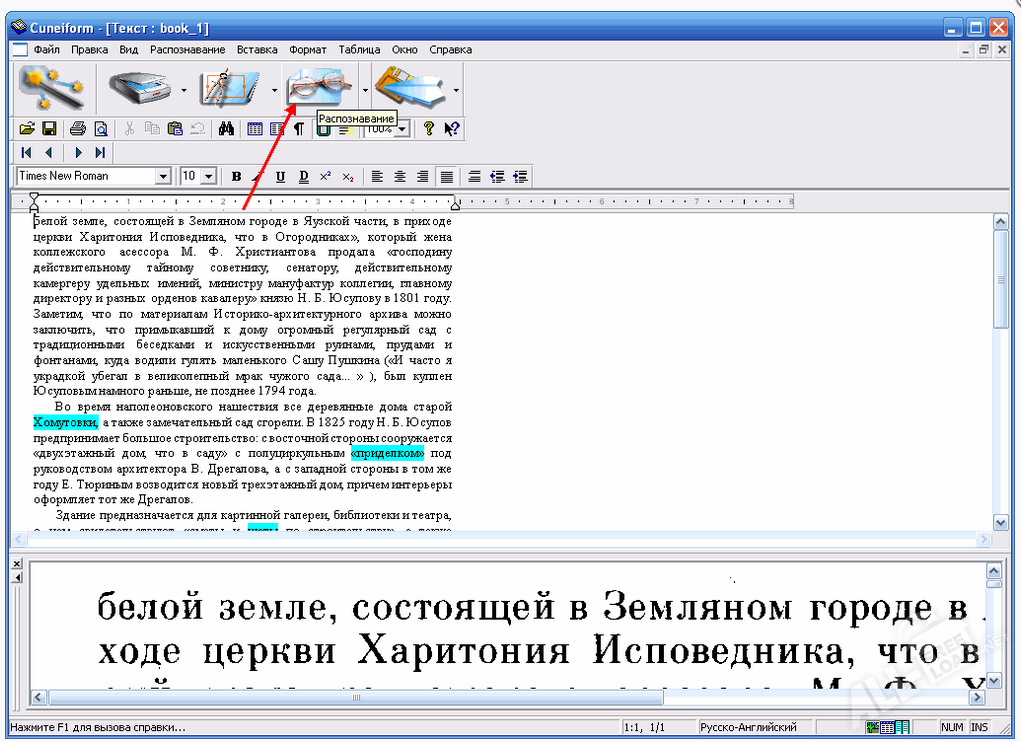Open the zoom percentage dropdown

click(x=402, y=129)
